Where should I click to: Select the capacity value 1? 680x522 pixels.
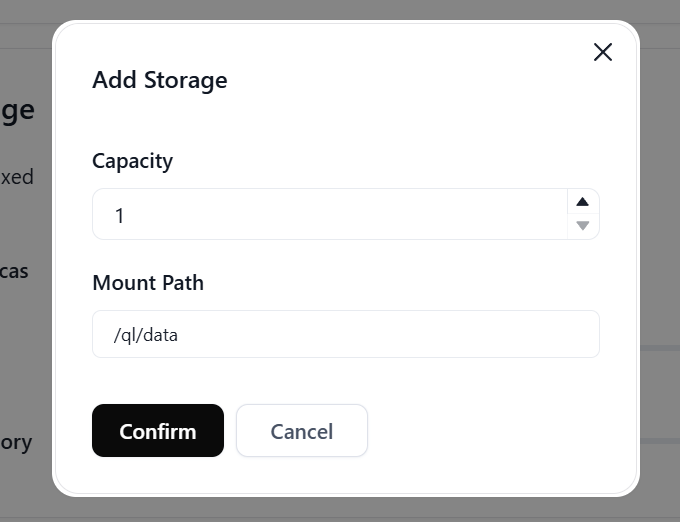point(120,215)
